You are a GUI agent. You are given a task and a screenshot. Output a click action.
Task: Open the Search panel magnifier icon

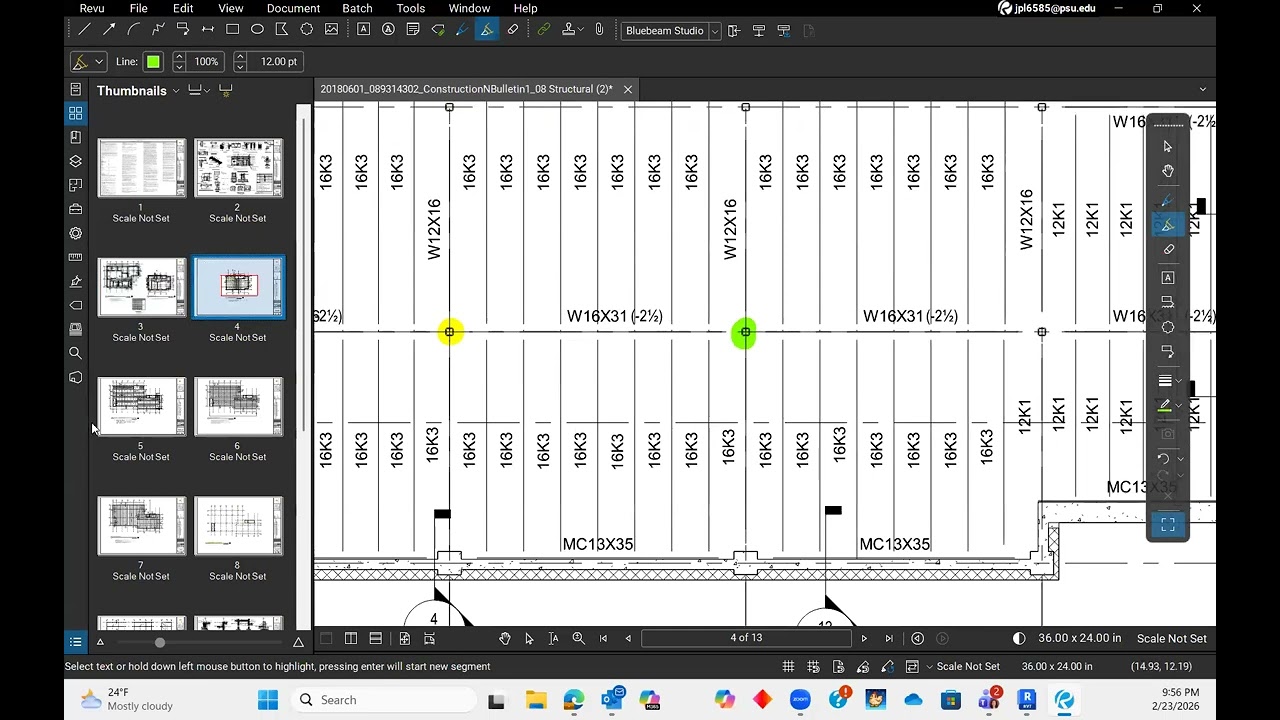pyautogui.click(x=75, y=353)
